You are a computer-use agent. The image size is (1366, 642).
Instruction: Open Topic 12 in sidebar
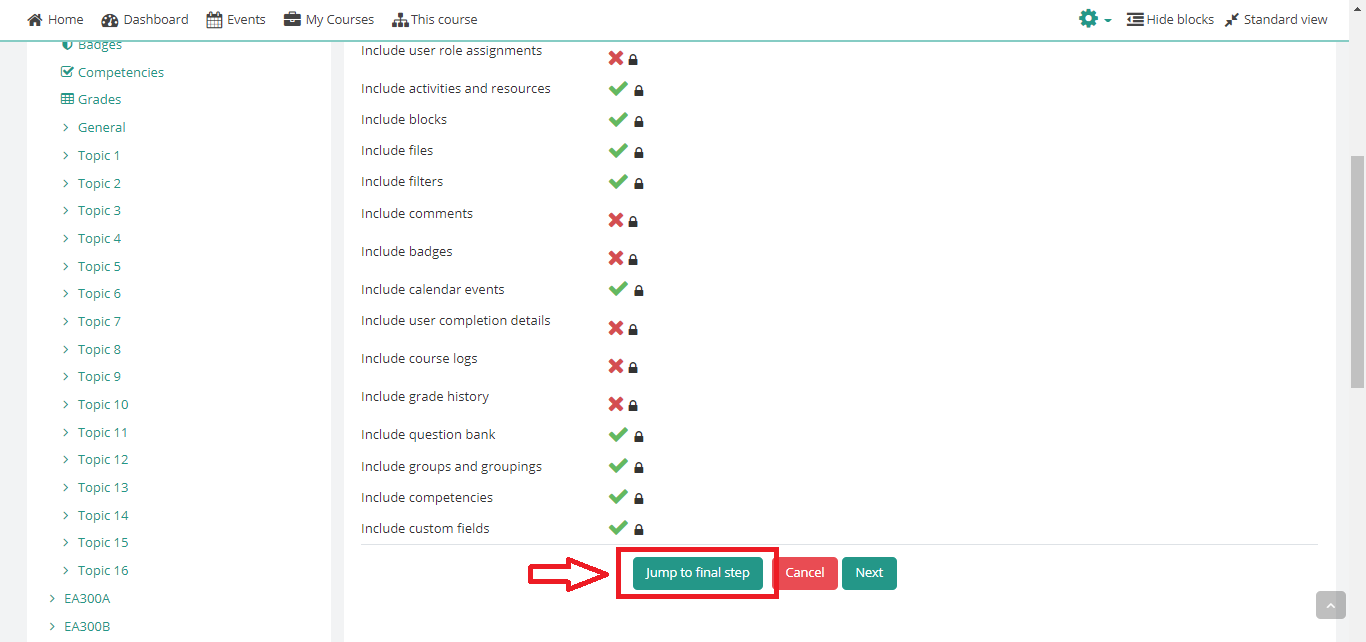103,459
